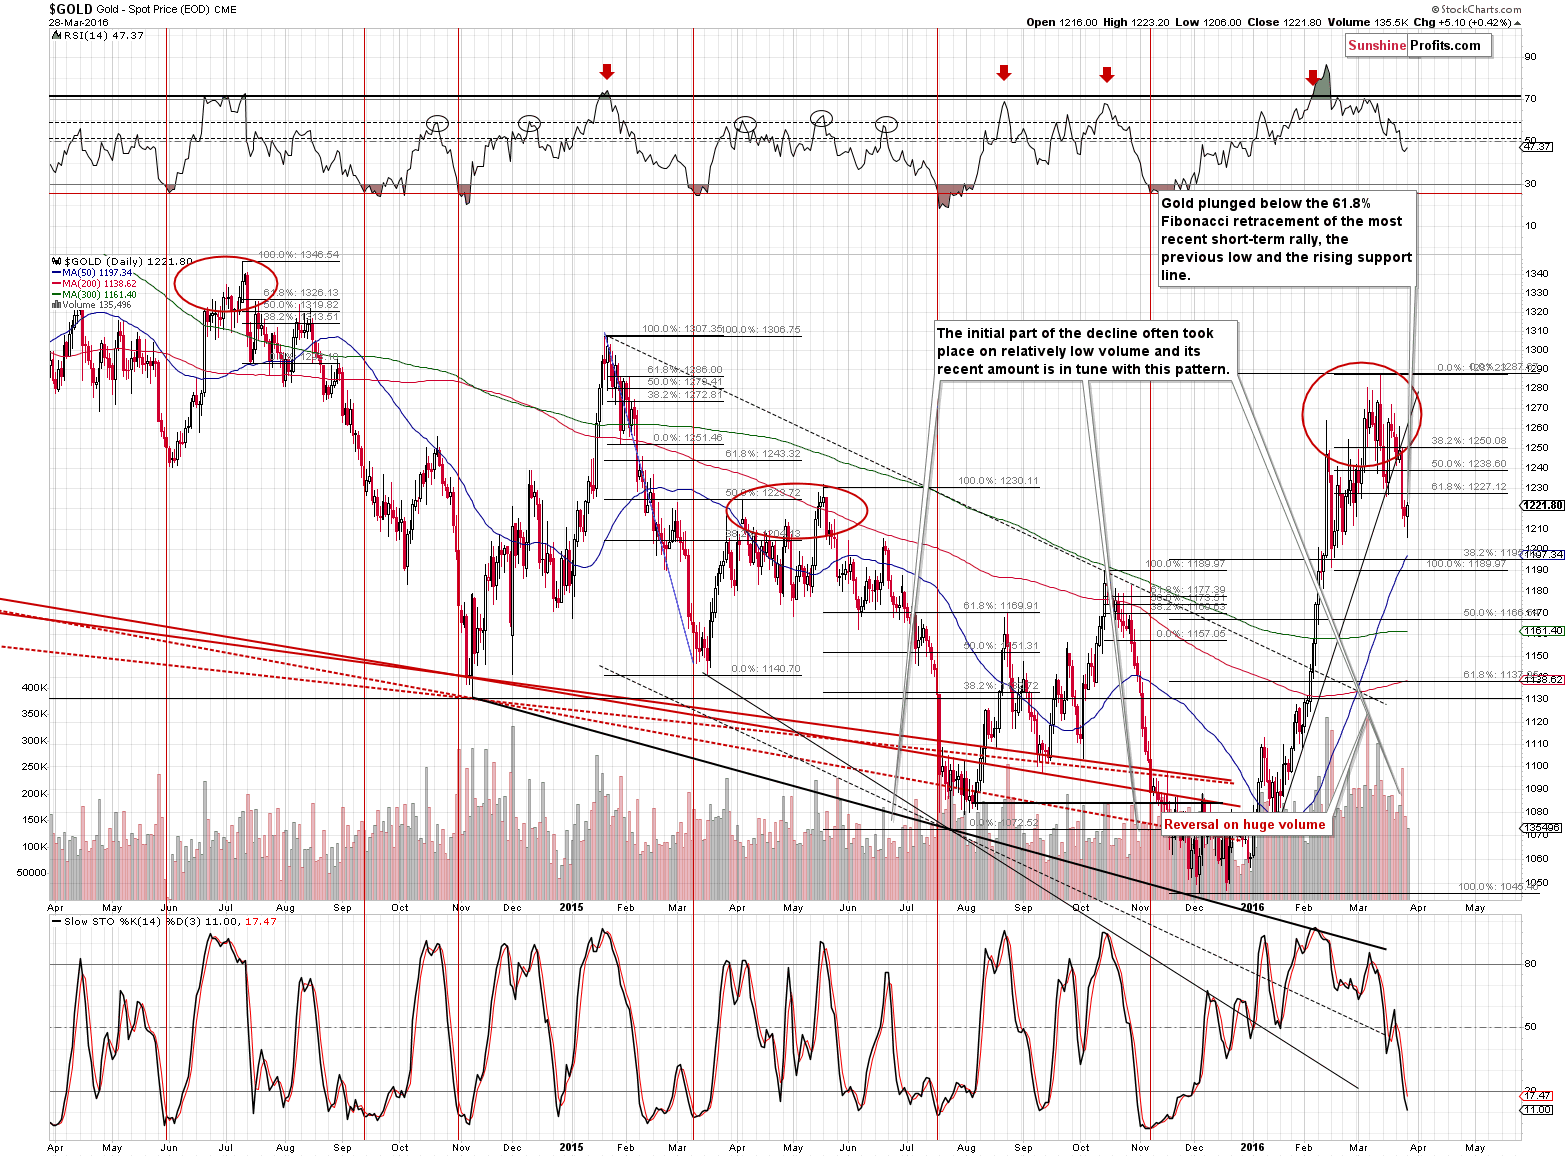Click the 1221.80 current price tag on right axis

1543,506
